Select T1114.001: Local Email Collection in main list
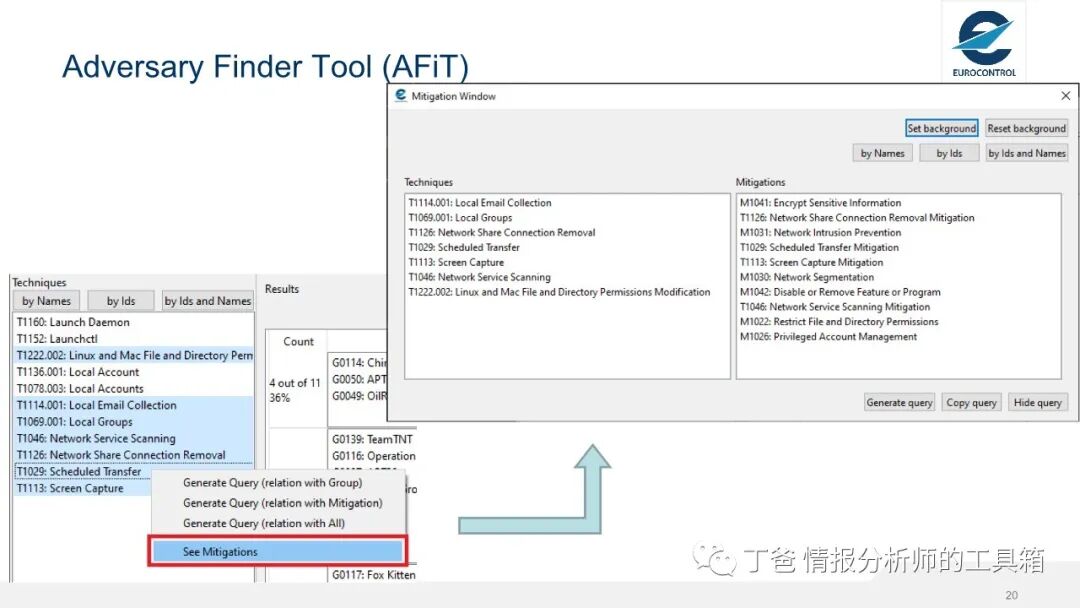The image size is (1080, 608). [x=133, y=405]
